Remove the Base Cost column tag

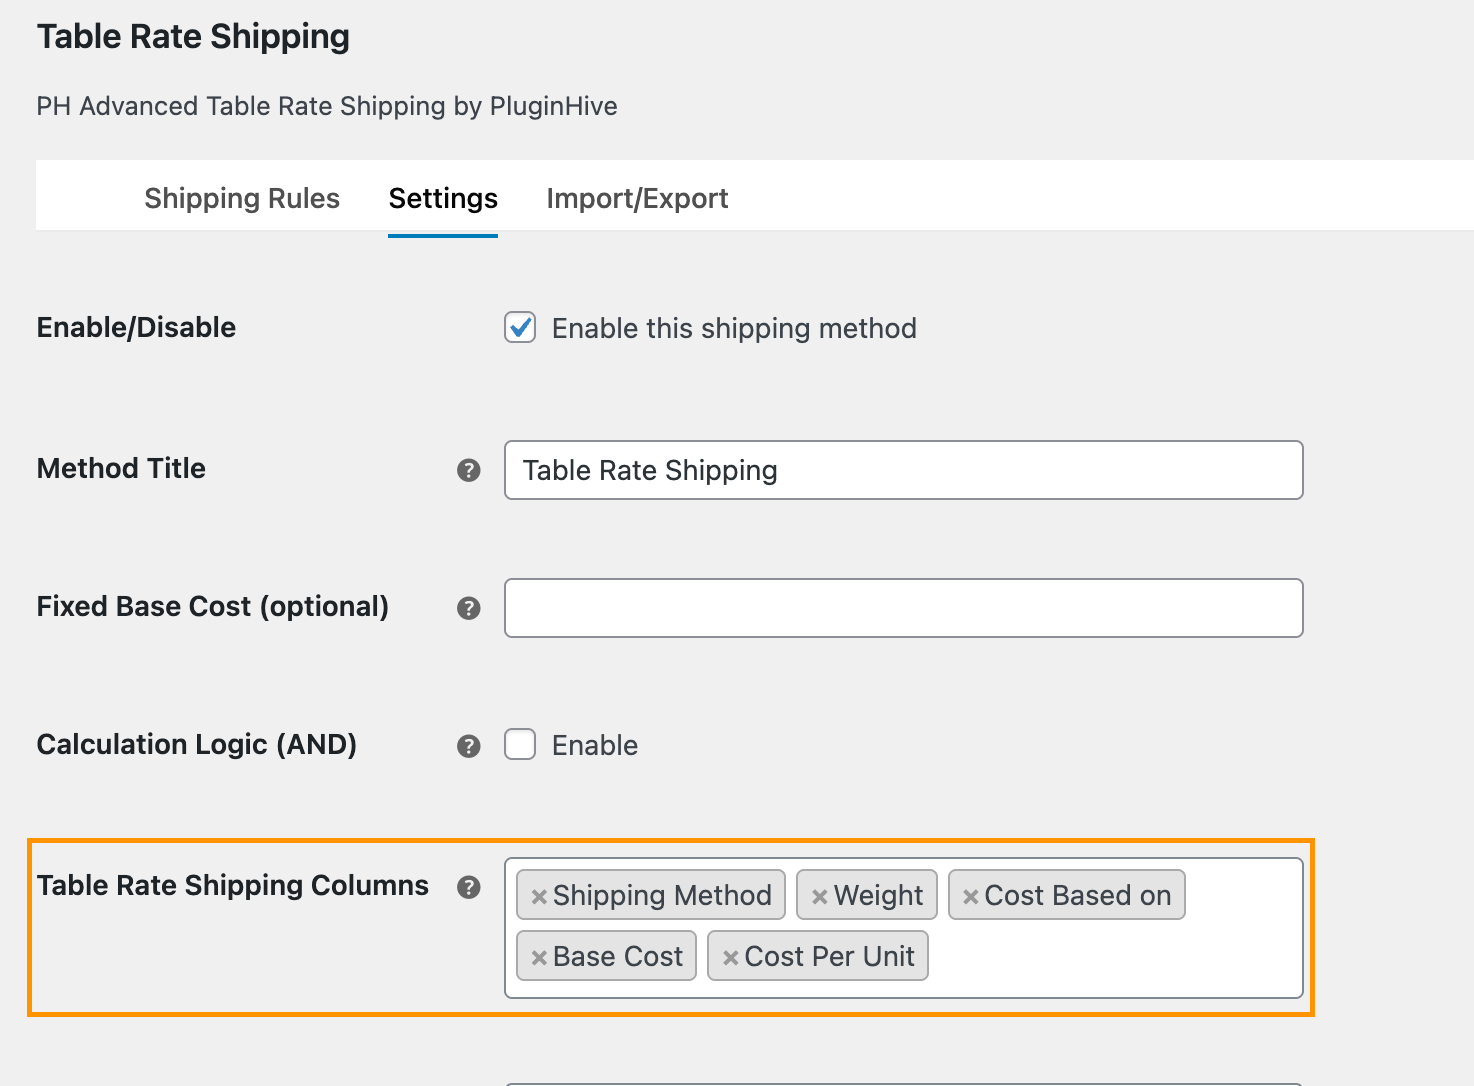(538, 958)
